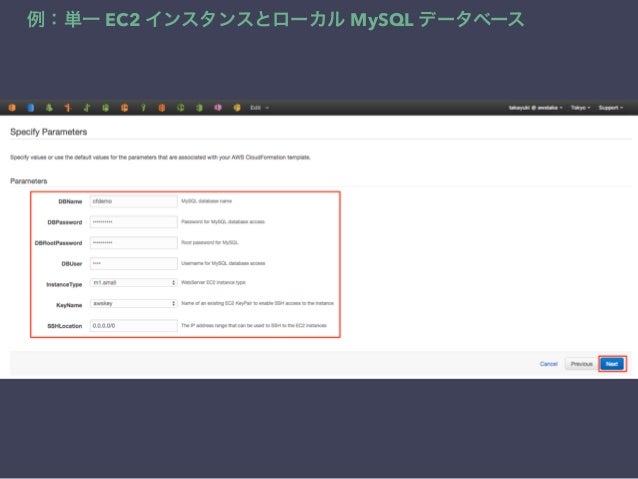Viewport: 638px width, 479px height.
Task: Click the 'Username for MySQL database access' text
Action: pos(223,263)
